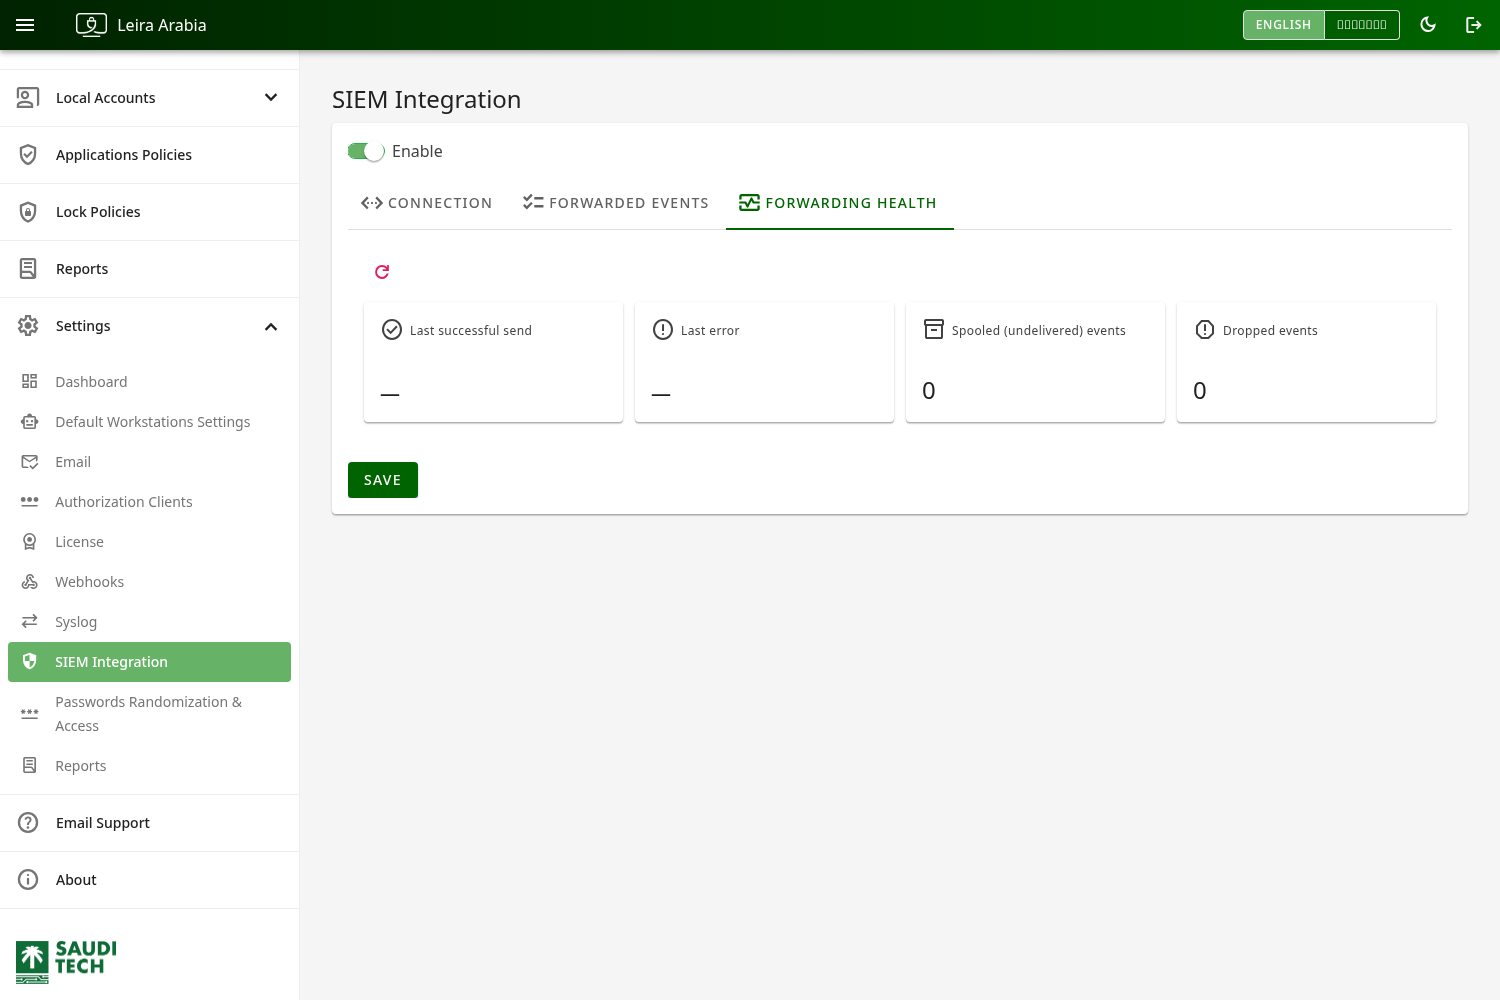Image resolution: width=1500 pixels, height=1000 pixels.
Task: Click the logout icon
Action: pyautogui.click(x=1474, y=25)
